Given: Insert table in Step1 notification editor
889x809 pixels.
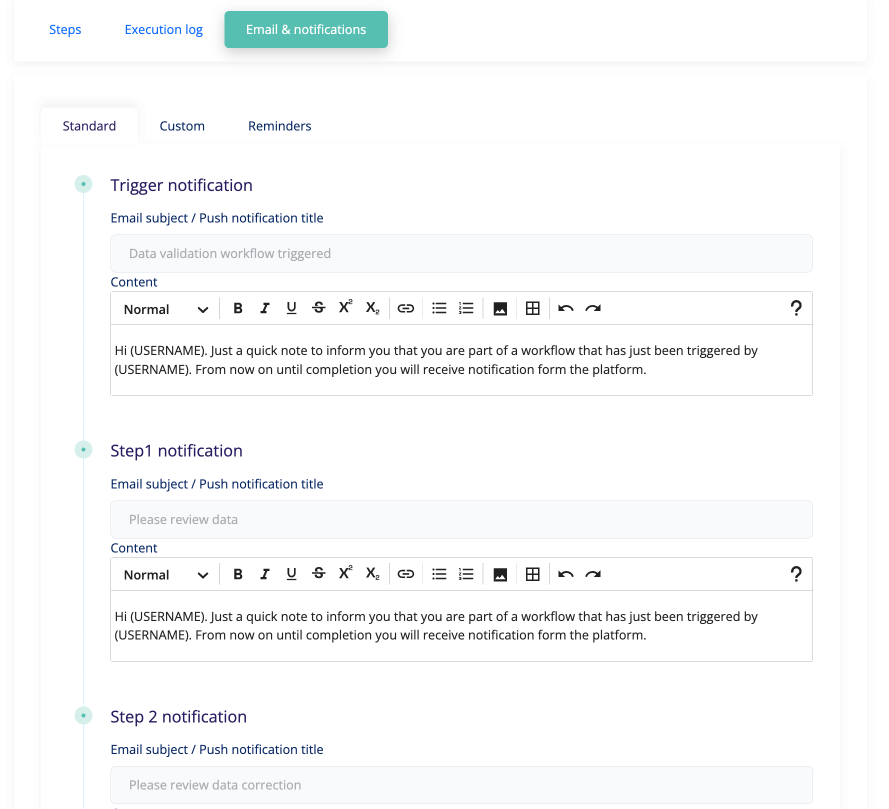Looking at the screenshot, I should pos(532,574).
